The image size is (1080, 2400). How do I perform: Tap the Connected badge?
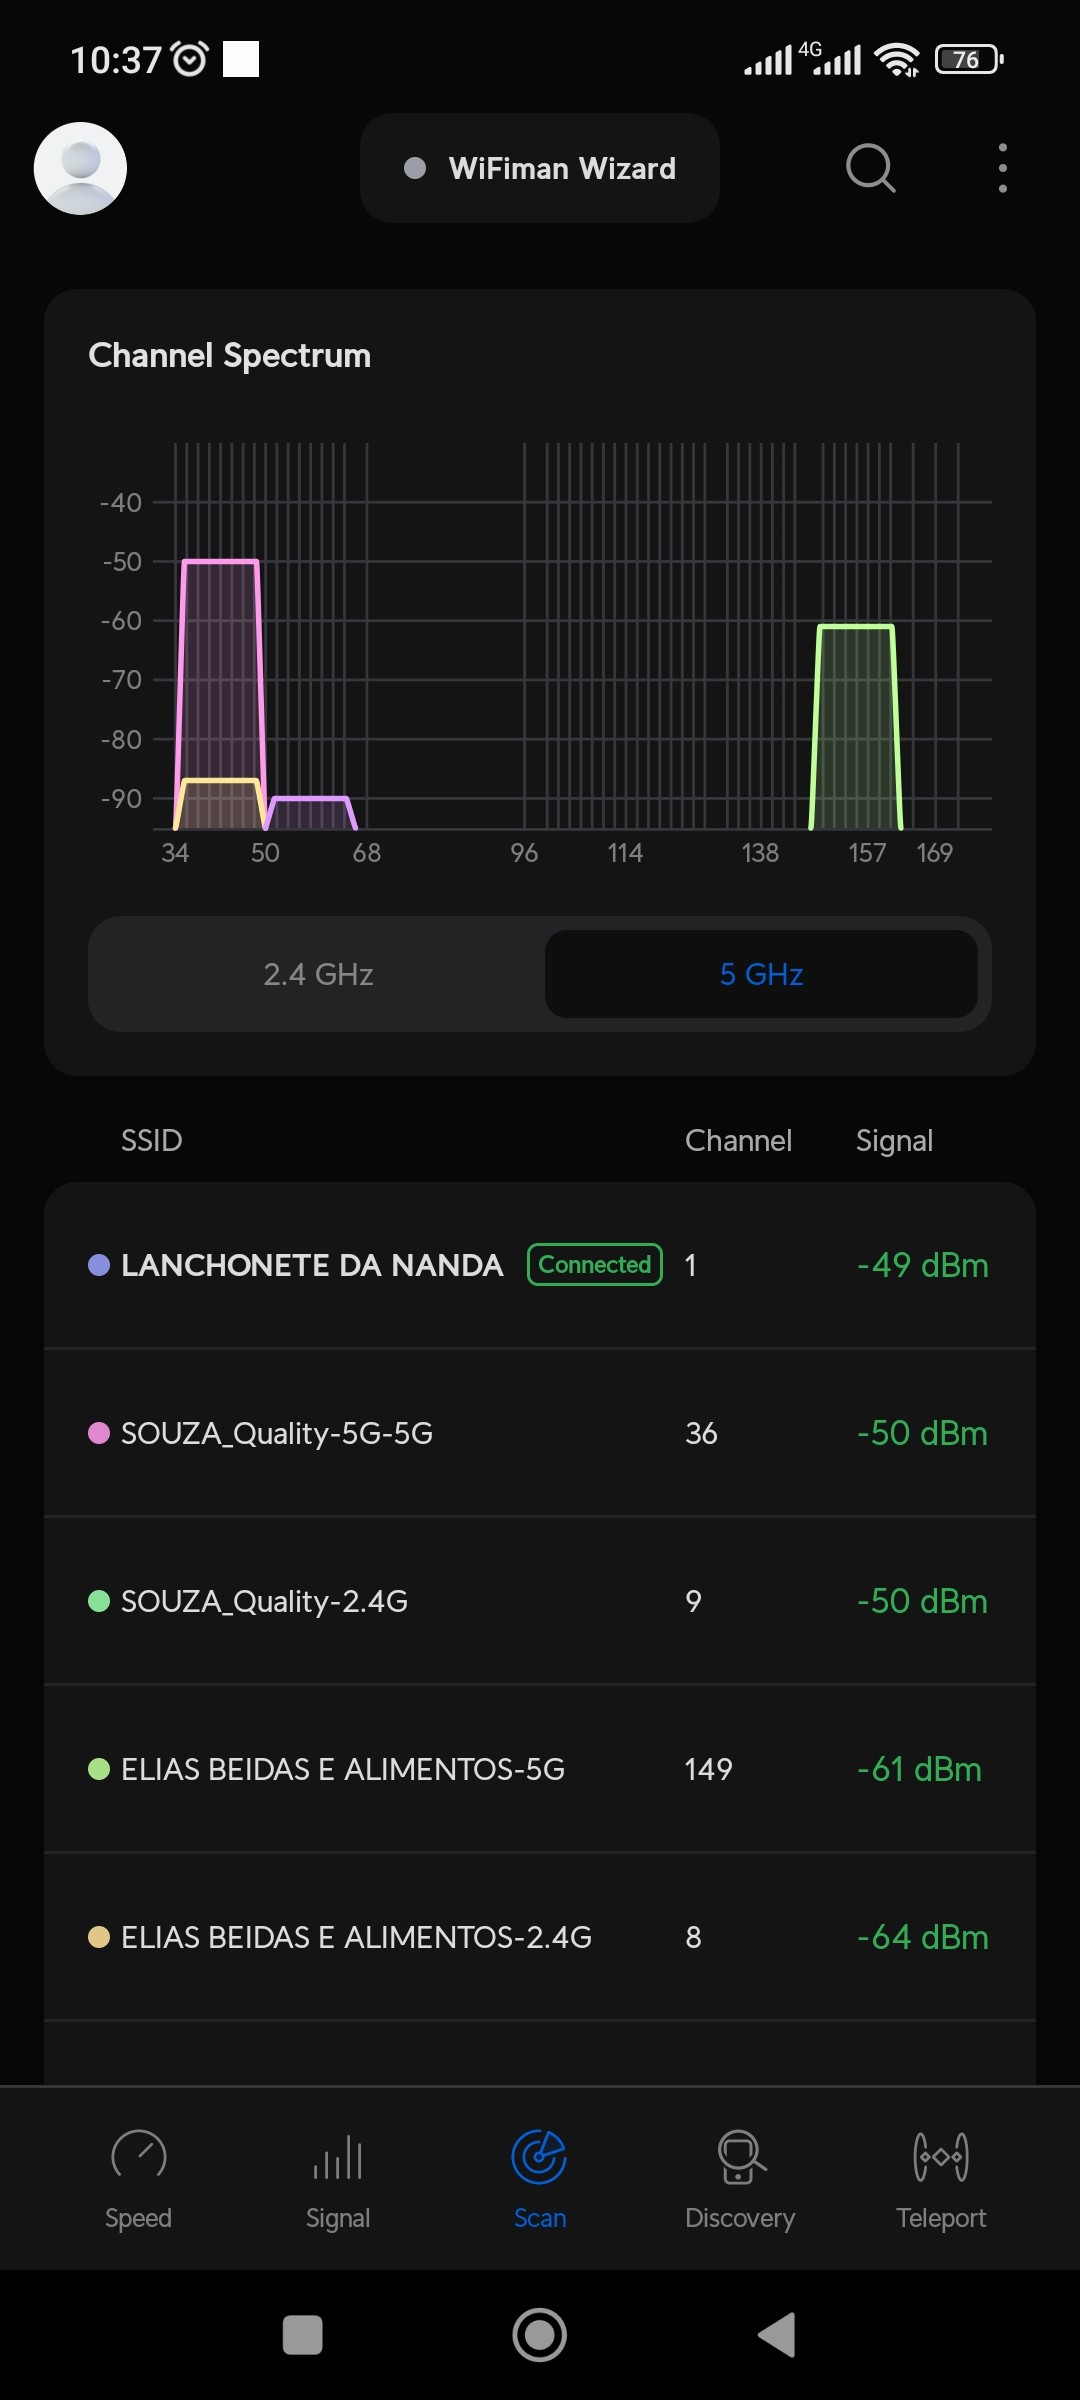point(595,1265)
